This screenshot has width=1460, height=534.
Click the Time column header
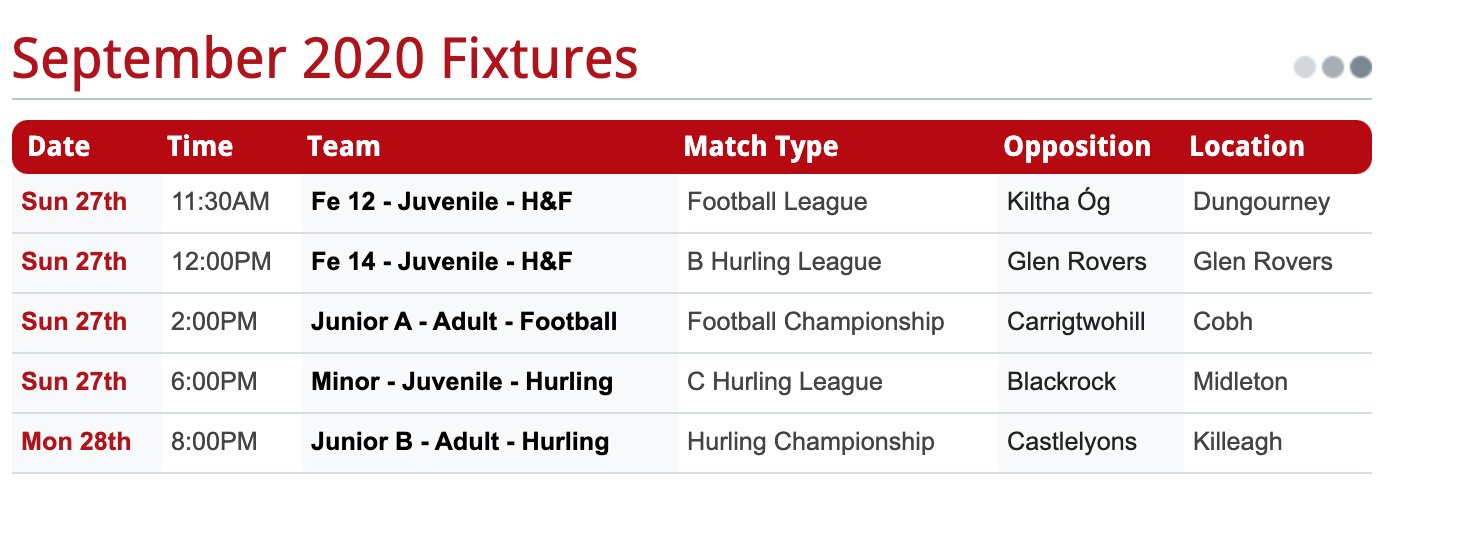coord(200,147)
